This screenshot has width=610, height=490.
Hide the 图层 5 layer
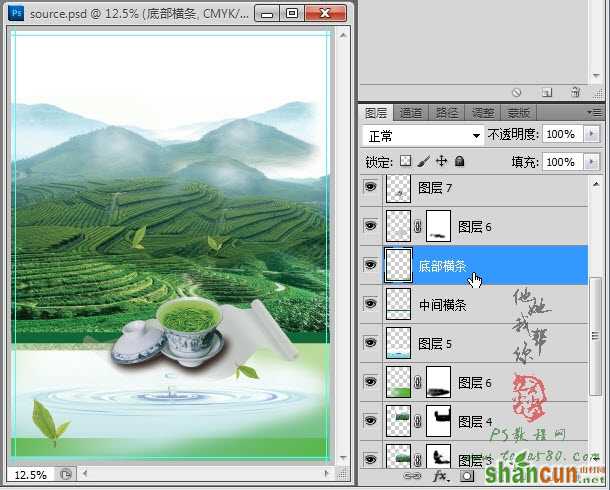[x=370, y=343]
